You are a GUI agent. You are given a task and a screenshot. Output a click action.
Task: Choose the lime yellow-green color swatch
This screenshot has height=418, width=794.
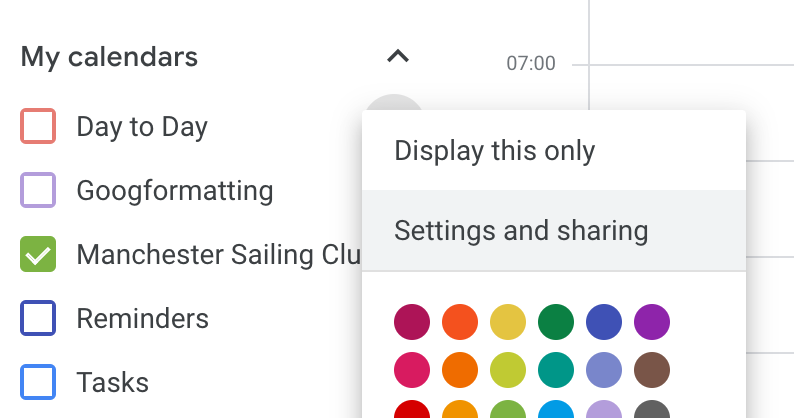click(508, 370)
